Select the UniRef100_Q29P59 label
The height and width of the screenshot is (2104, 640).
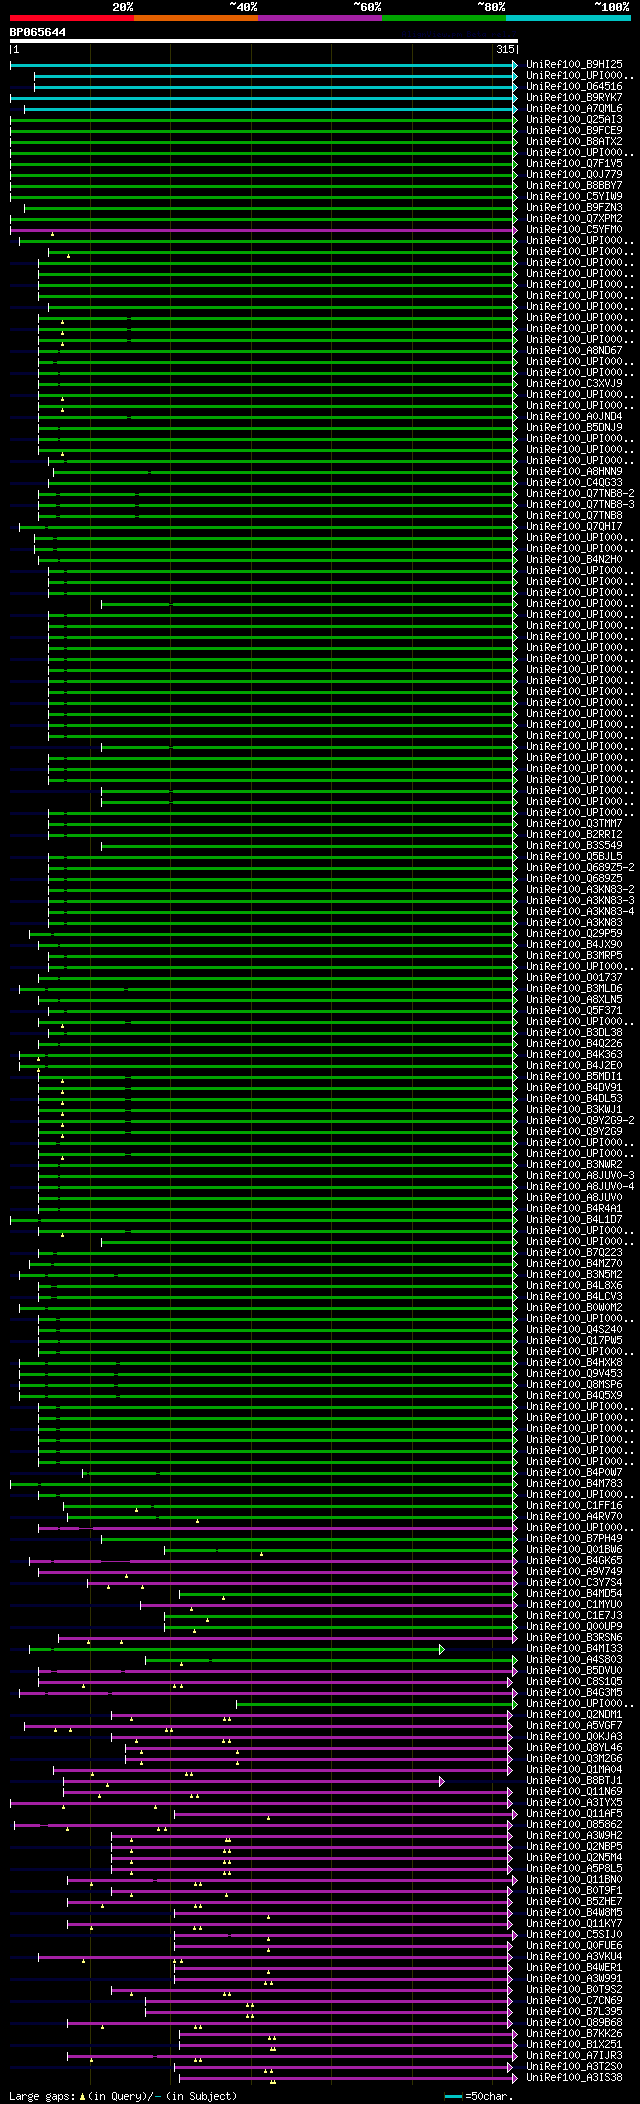coord(574,934)
